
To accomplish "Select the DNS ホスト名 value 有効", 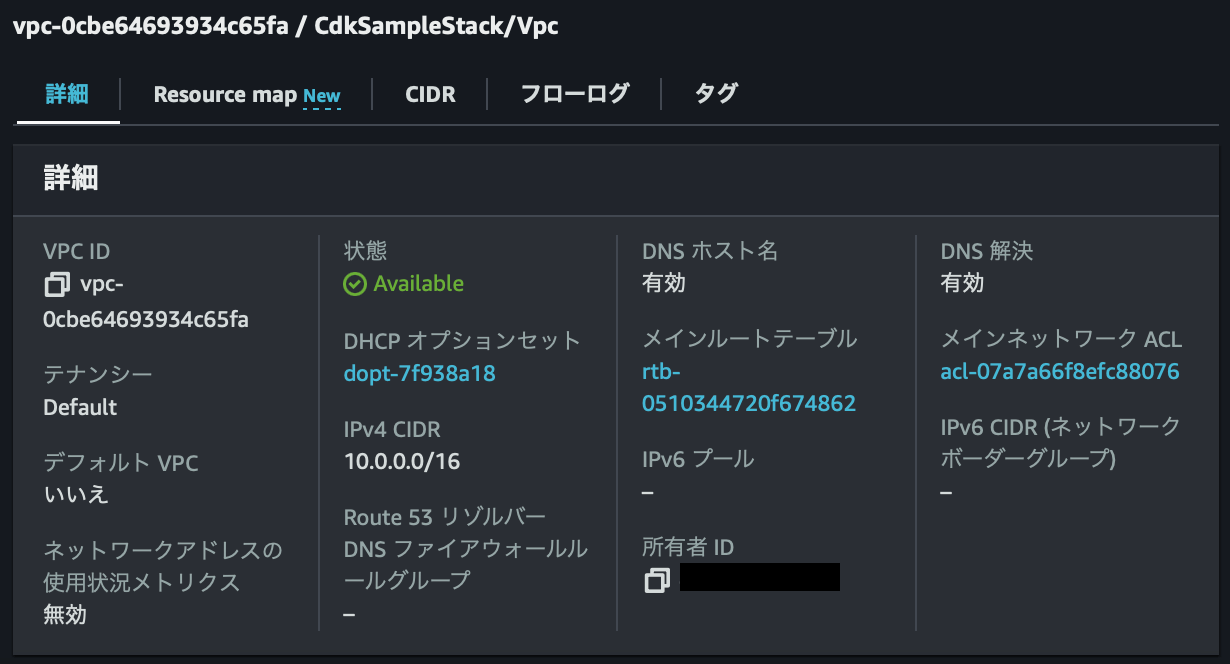I will click(662, 283).
